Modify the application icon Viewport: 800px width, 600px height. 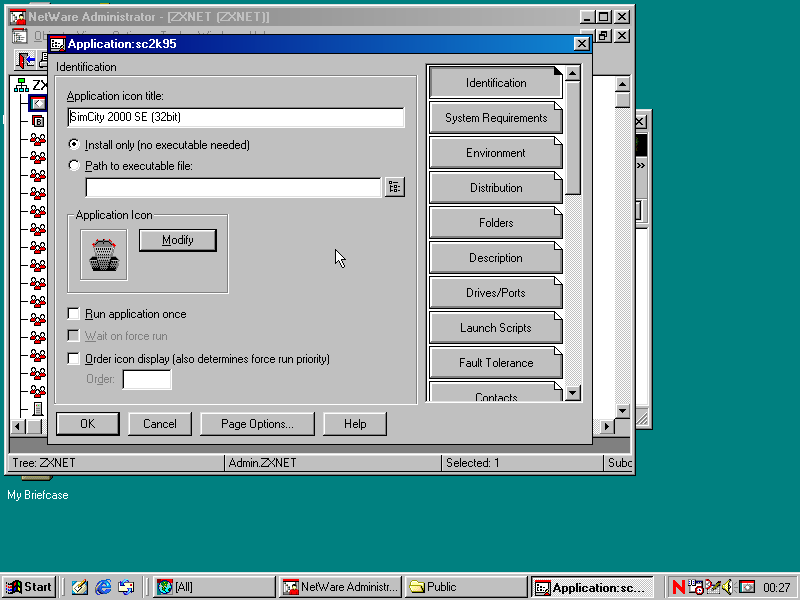point(178,240)
